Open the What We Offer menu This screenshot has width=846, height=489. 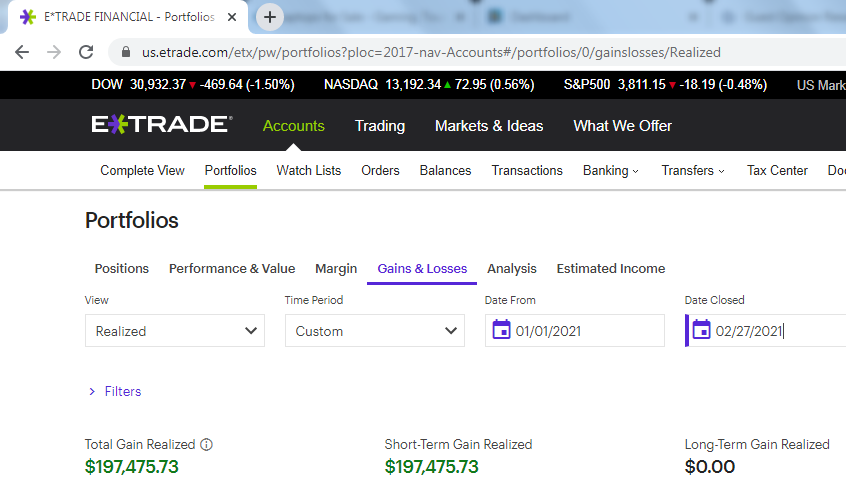(x=623, y=126)
